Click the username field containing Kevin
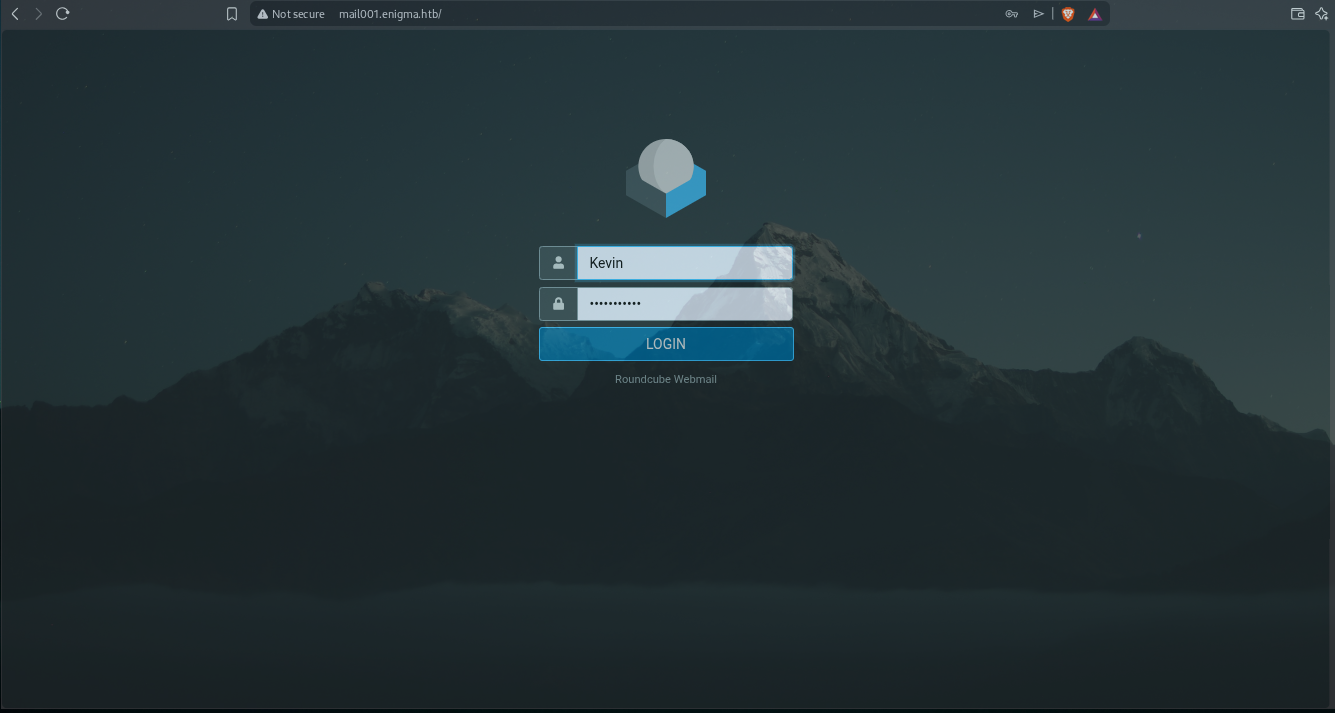The image size is (1335, 713). tap(685, 263)
